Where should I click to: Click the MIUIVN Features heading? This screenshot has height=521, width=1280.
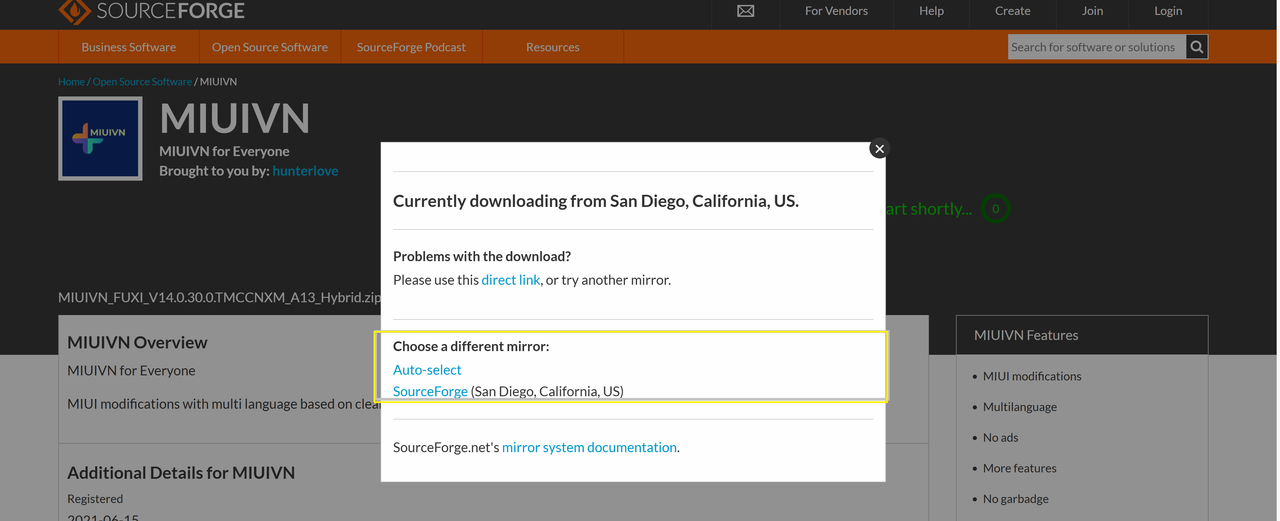tap(1026, 335)
